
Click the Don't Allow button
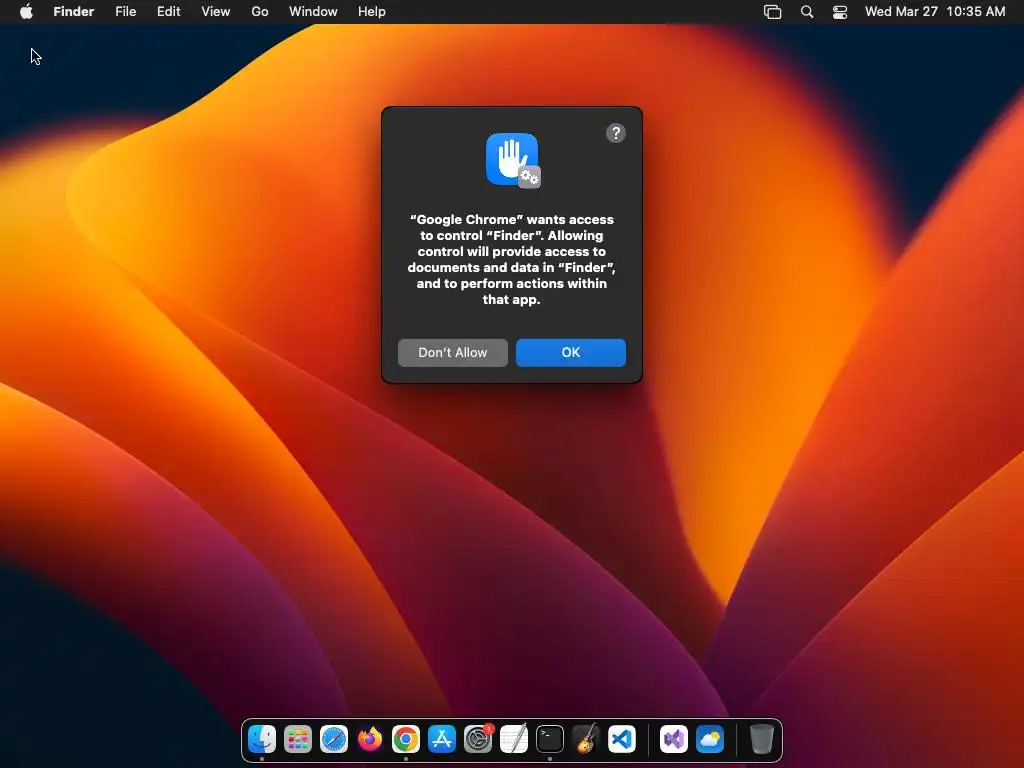[453, 353]
